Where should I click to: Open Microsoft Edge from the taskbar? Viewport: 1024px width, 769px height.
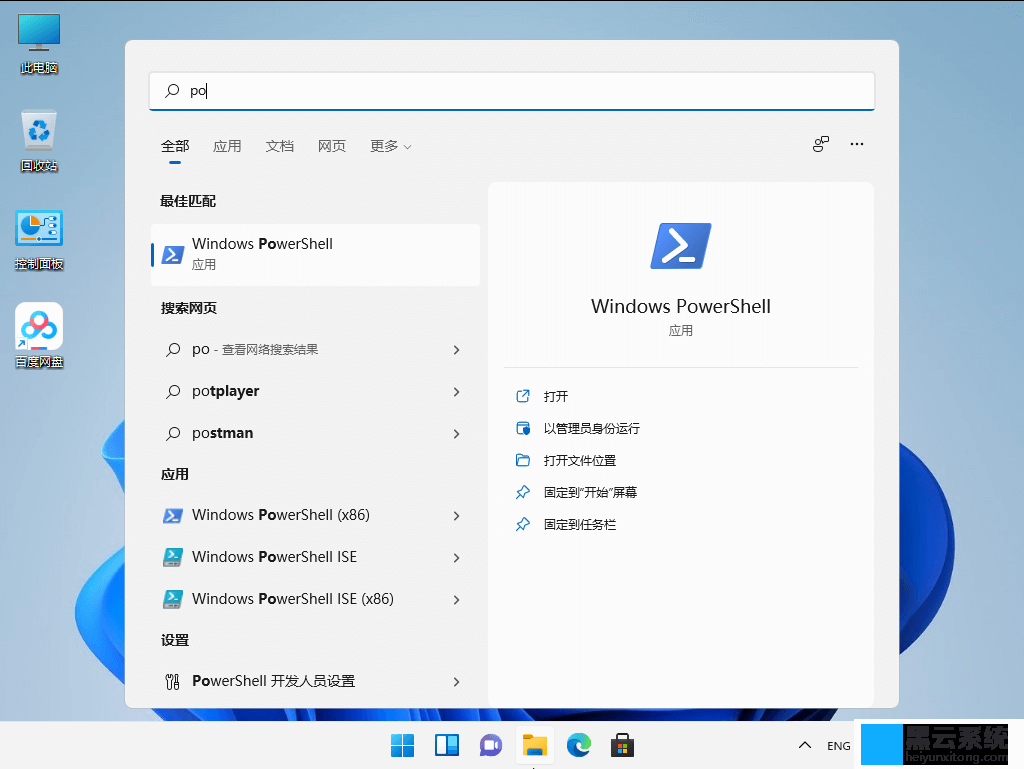click(x=578, y=745)
